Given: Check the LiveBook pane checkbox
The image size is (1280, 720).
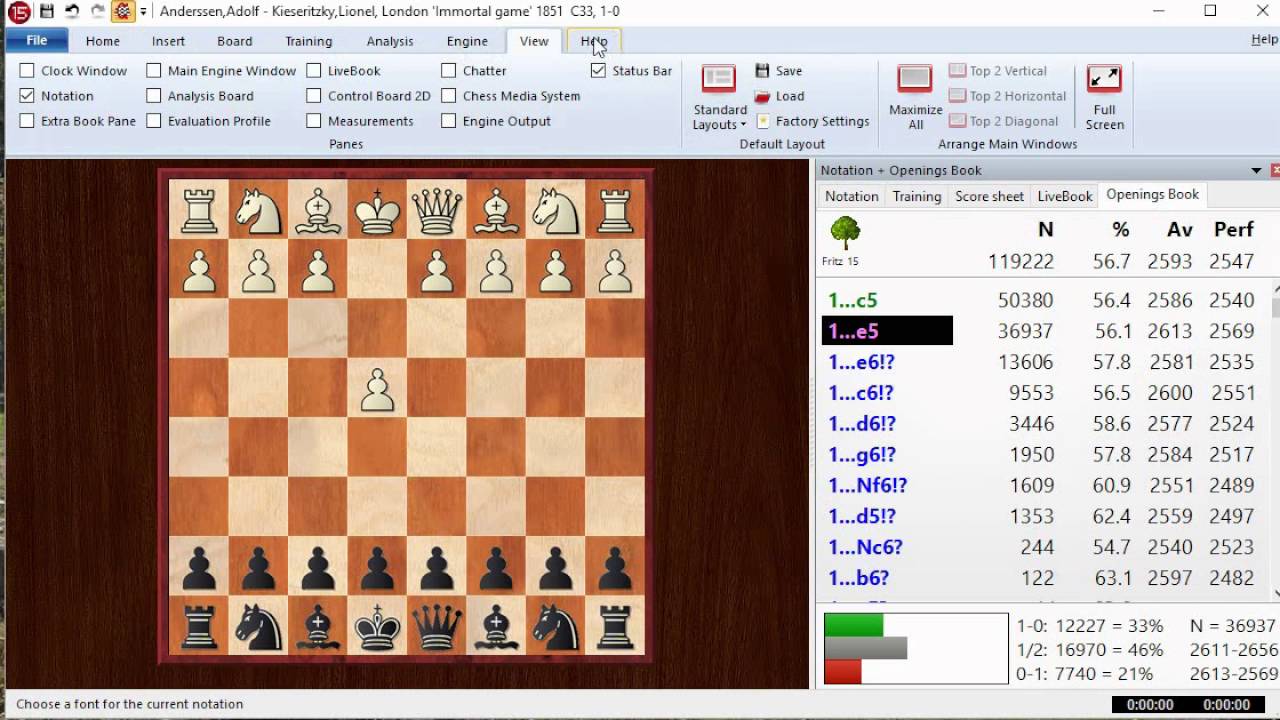Looking at the screenshot, I should click(x=314, y=71).
